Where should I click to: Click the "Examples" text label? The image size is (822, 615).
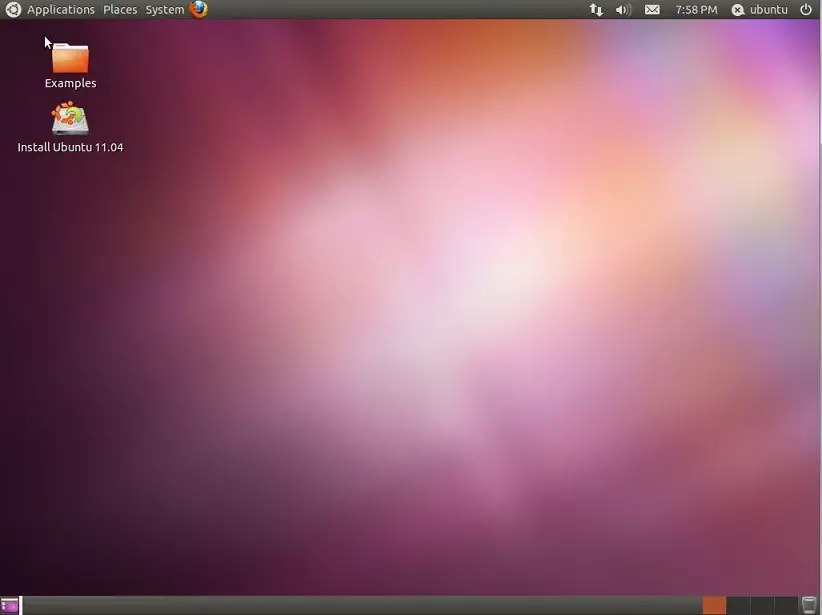70,84
